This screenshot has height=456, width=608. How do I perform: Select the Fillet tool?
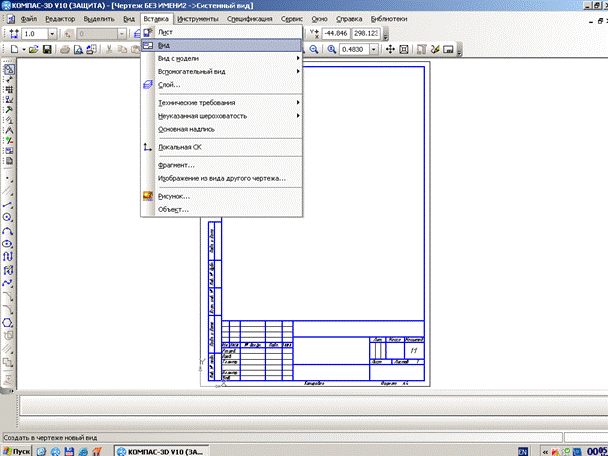(x=8, y=309)
